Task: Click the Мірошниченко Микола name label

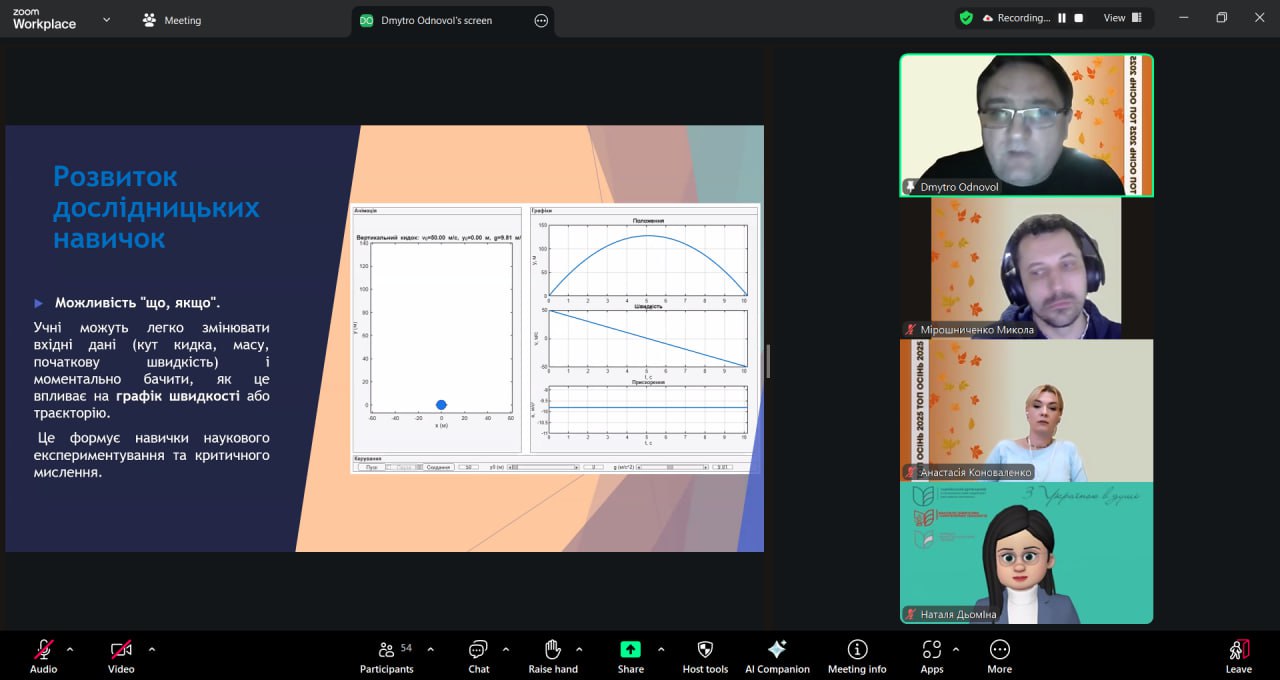Action: coord(977,330)
